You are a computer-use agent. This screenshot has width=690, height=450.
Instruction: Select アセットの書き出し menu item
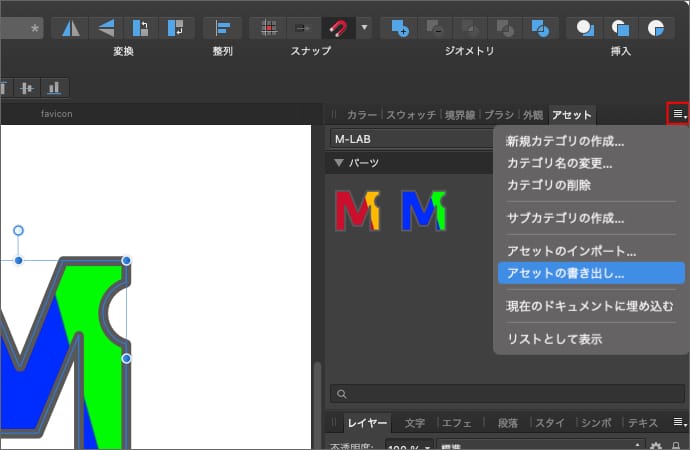point(565,272)
